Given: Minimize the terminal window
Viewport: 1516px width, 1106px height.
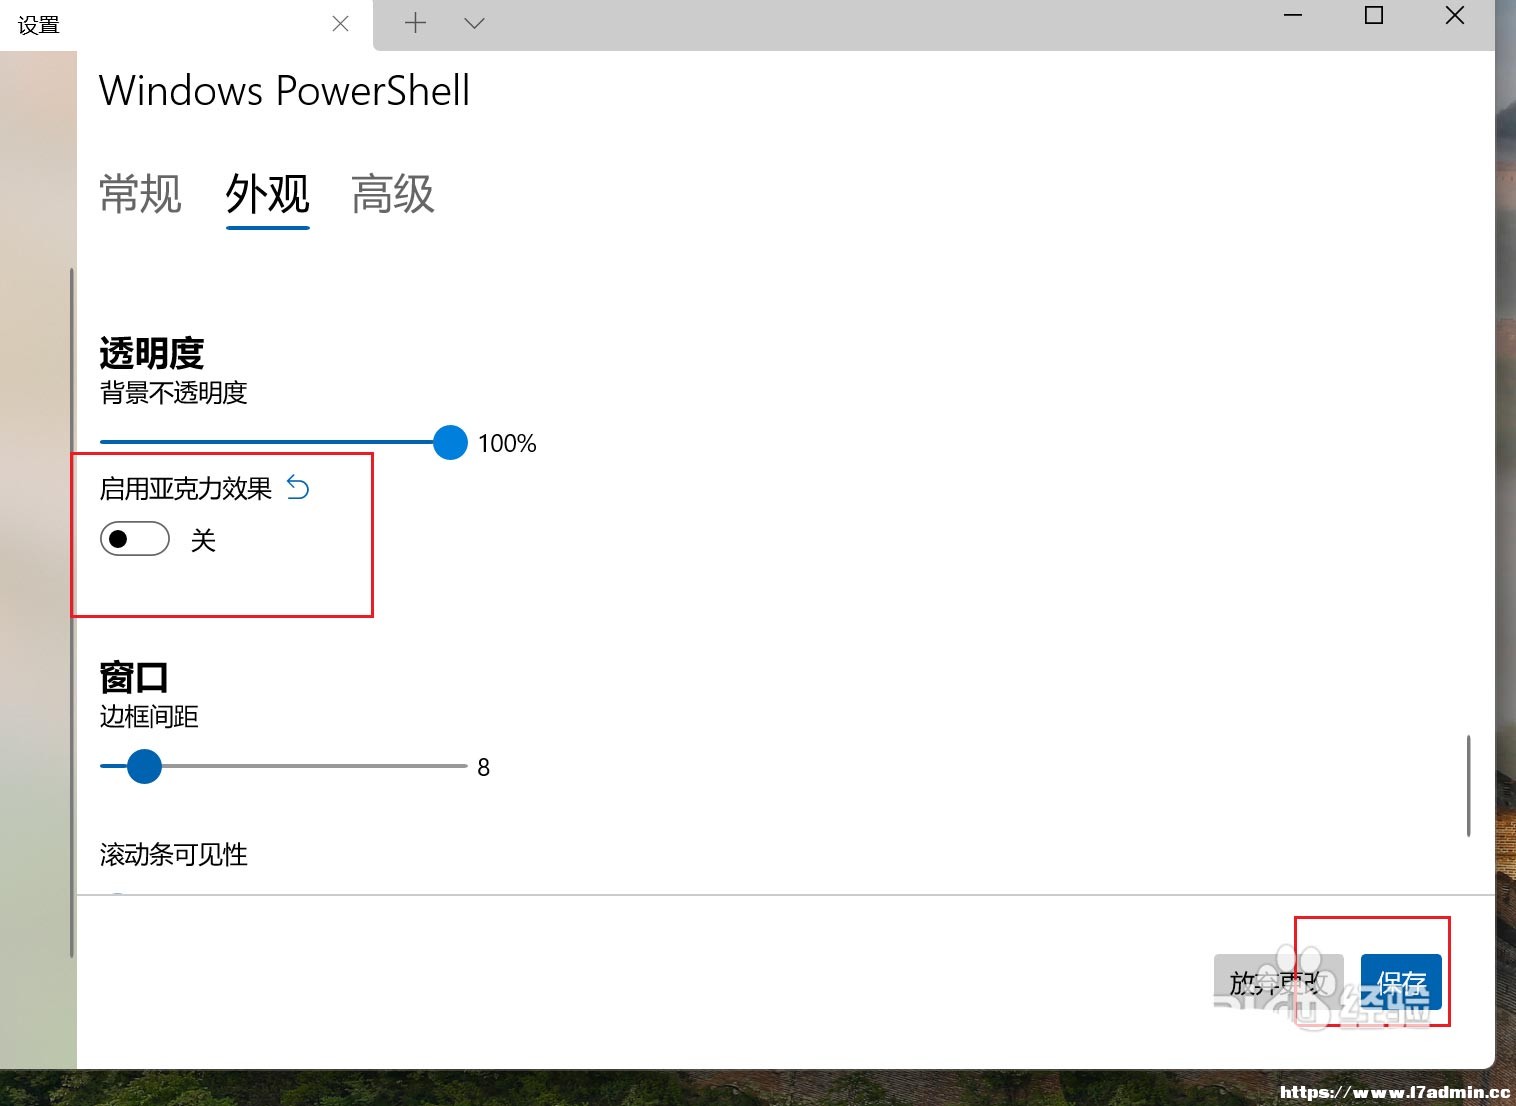Looking at the screenshot, I should tap(1293, 15).
